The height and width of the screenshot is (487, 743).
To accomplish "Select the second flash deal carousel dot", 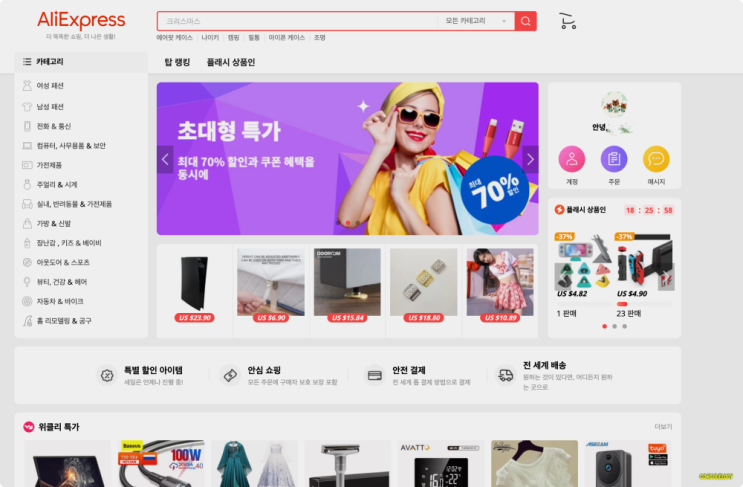I will coord(615,326).
